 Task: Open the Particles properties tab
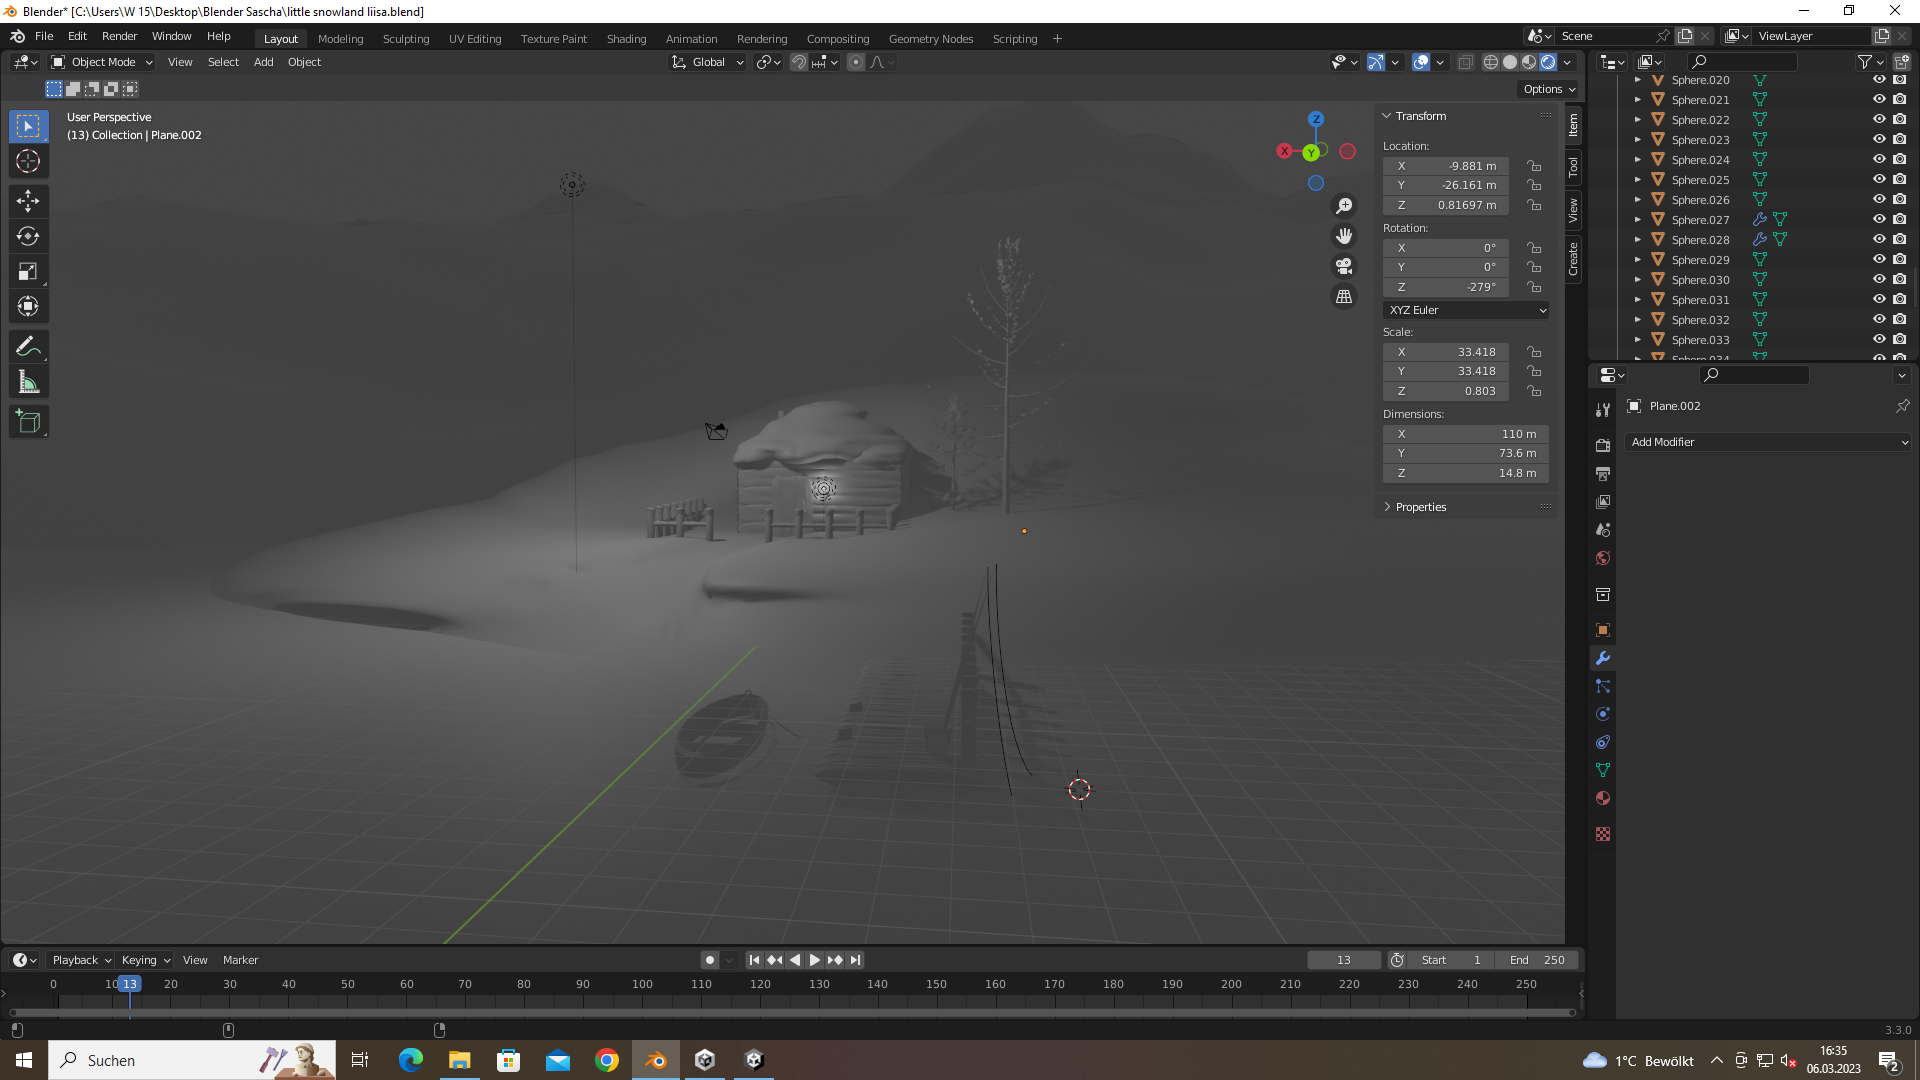pos(1603,686)
